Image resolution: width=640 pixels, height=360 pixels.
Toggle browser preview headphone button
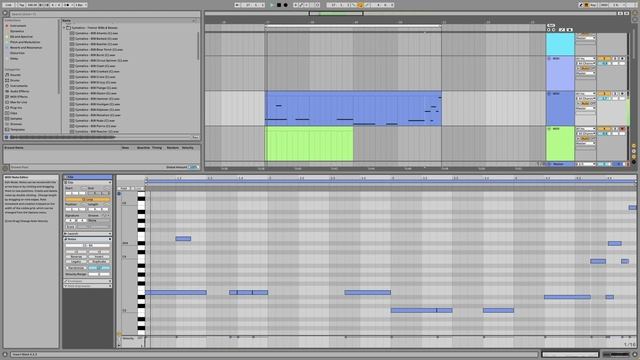[6, 137]
